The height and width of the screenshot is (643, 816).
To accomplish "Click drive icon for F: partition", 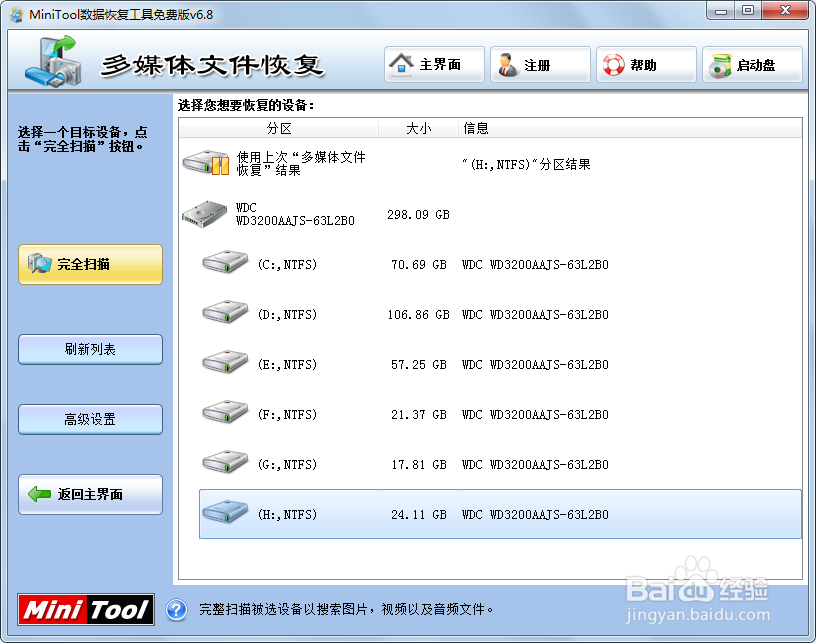I will (x=225, y=411).
